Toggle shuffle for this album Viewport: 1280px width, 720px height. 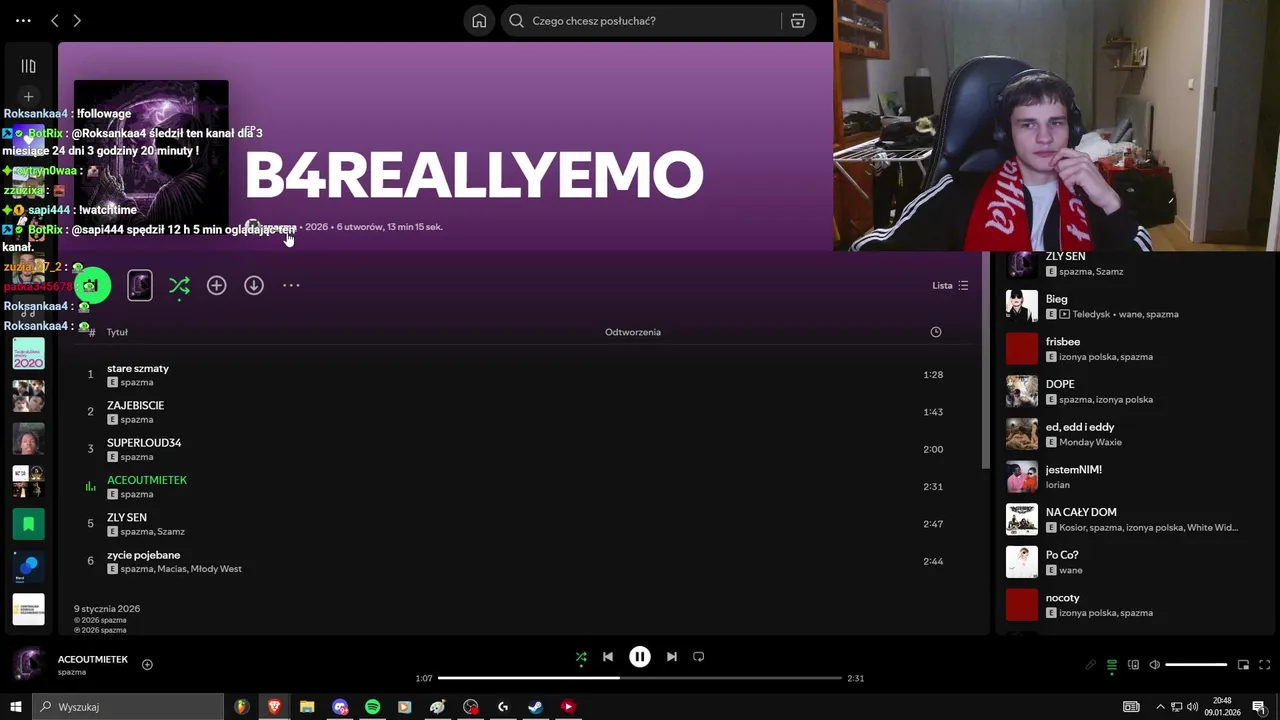(x=179, y=286)
